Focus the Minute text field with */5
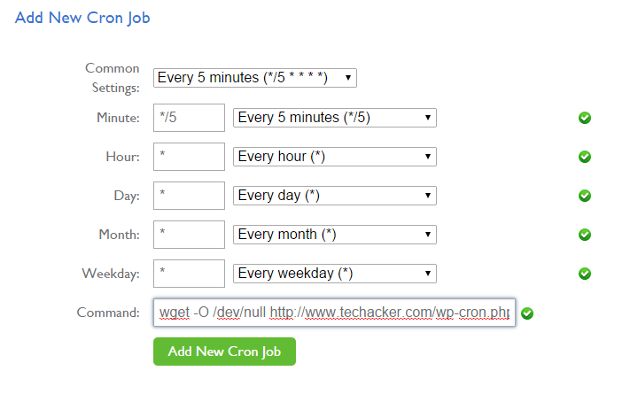Image resolution: width=638 pixels, height=394 pixels. [x=189, y=118]
